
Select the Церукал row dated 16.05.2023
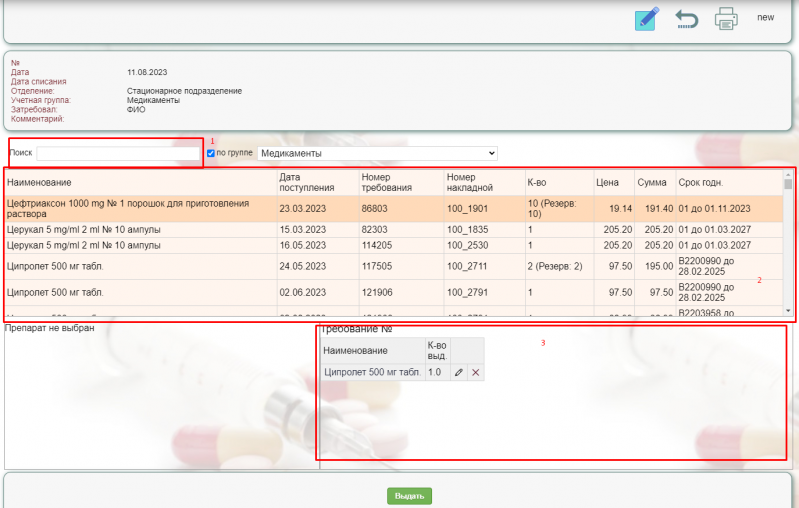coord(140,245)
